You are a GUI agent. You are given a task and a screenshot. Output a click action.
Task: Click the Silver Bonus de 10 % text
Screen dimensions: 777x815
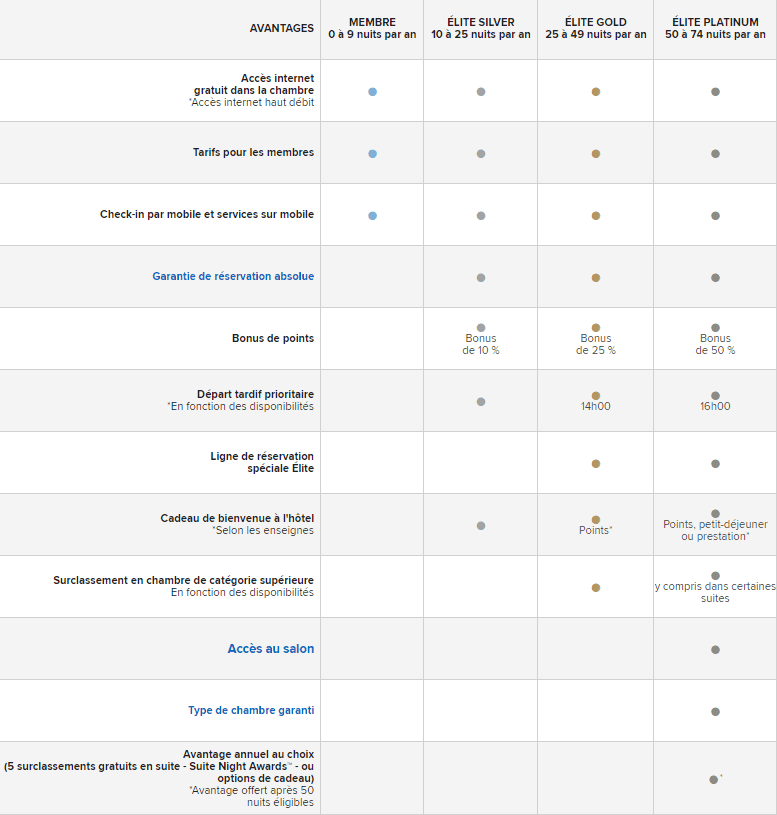point(481,345)
